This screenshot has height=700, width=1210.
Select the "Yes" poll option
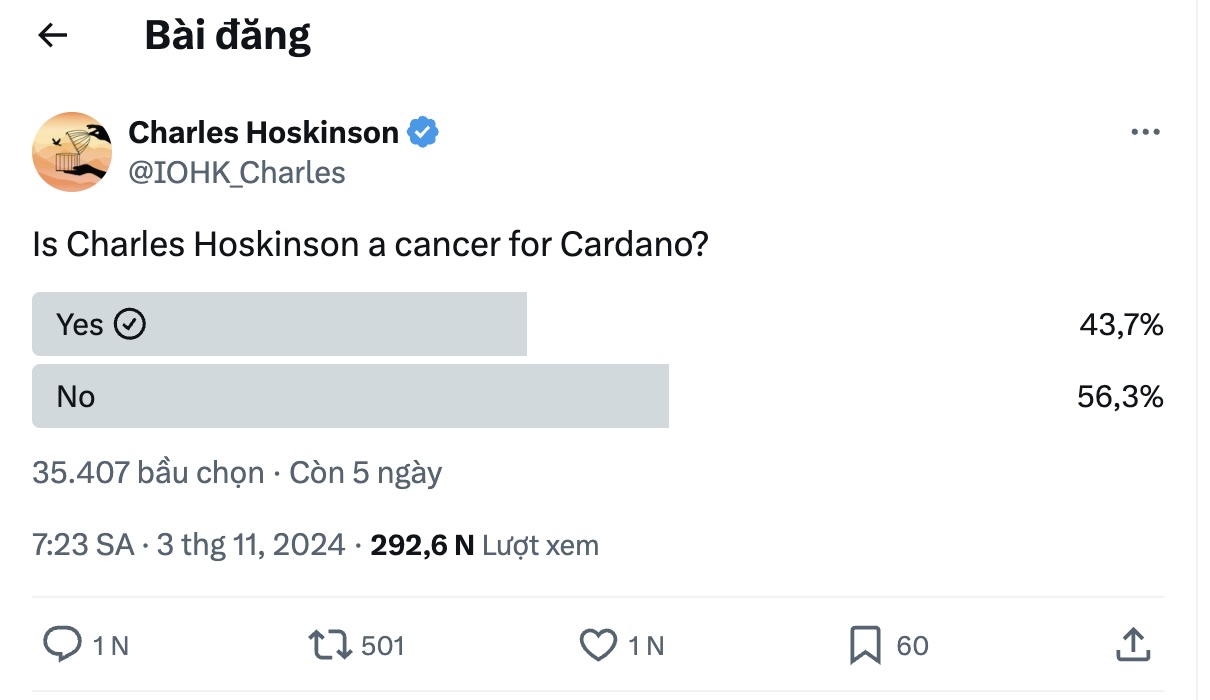(x=279, y=324)
